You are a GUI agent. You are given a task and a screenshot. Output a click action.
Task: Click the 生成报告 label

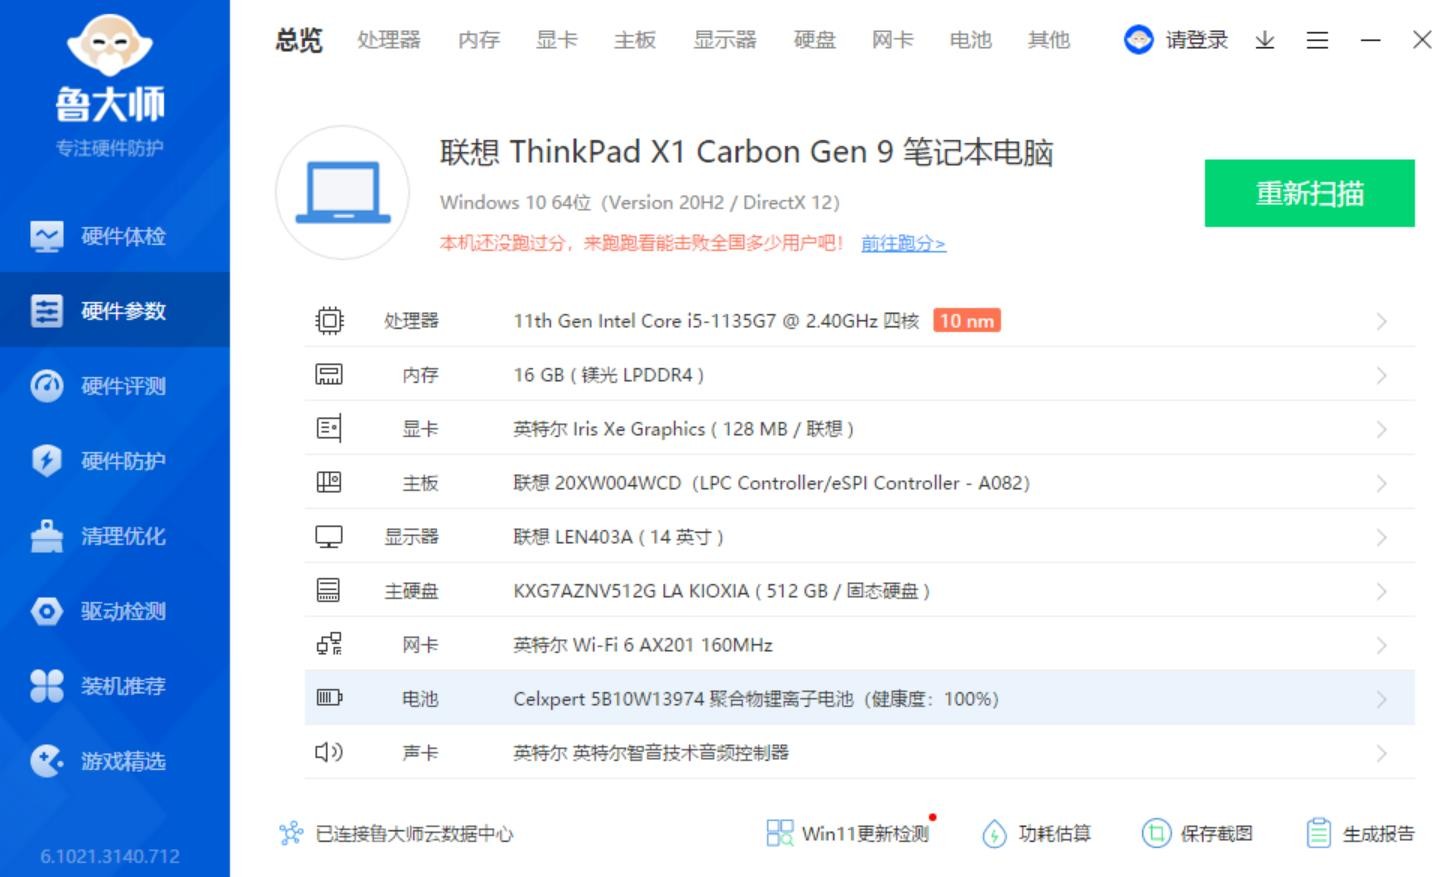pos(1379,833)
